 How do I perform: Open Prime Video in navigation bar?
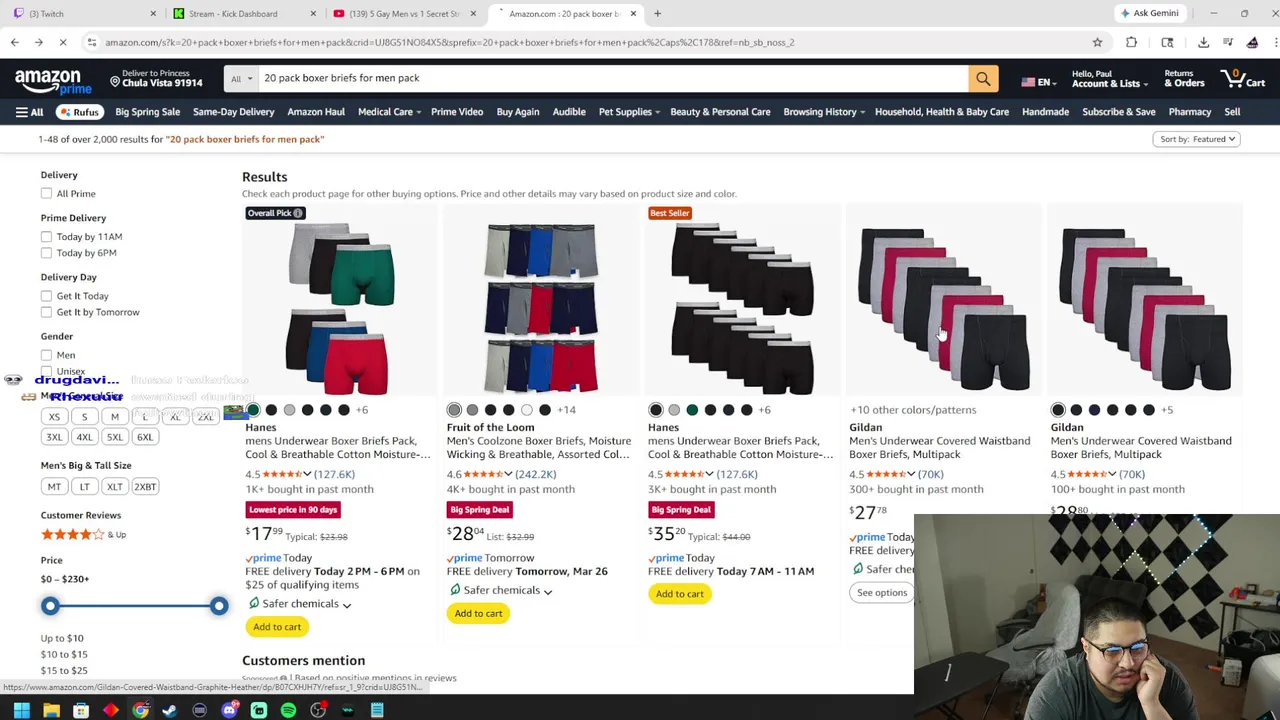(x=457, y=112)
